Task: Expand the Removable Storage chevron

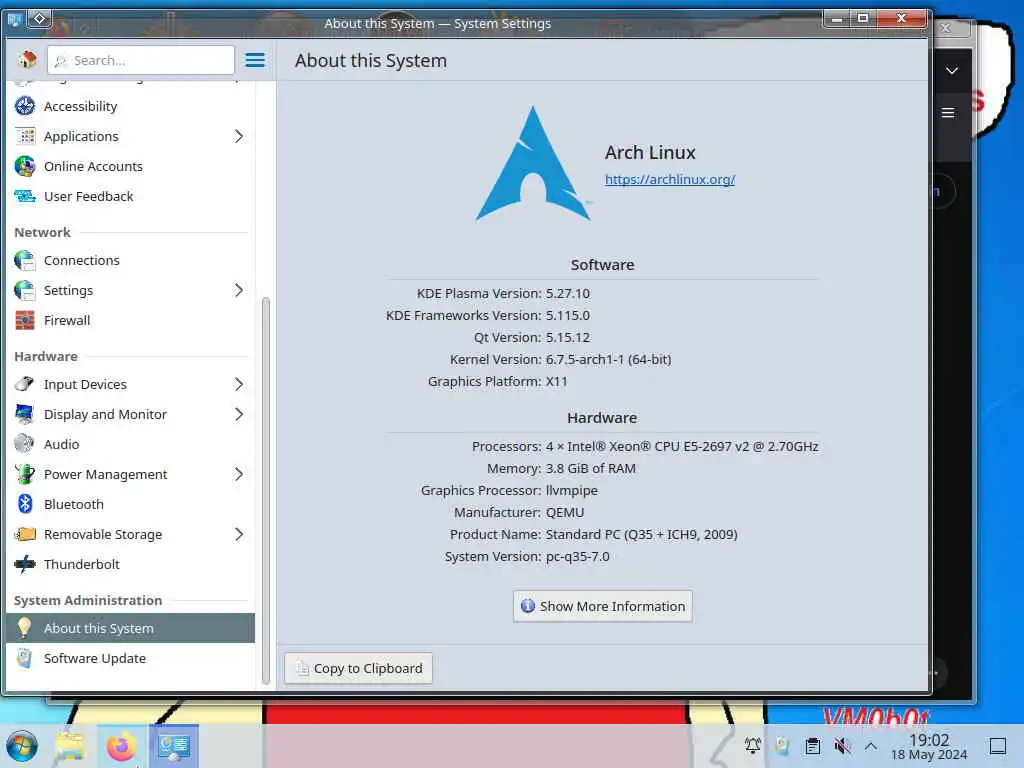Action: click(239, 535)
